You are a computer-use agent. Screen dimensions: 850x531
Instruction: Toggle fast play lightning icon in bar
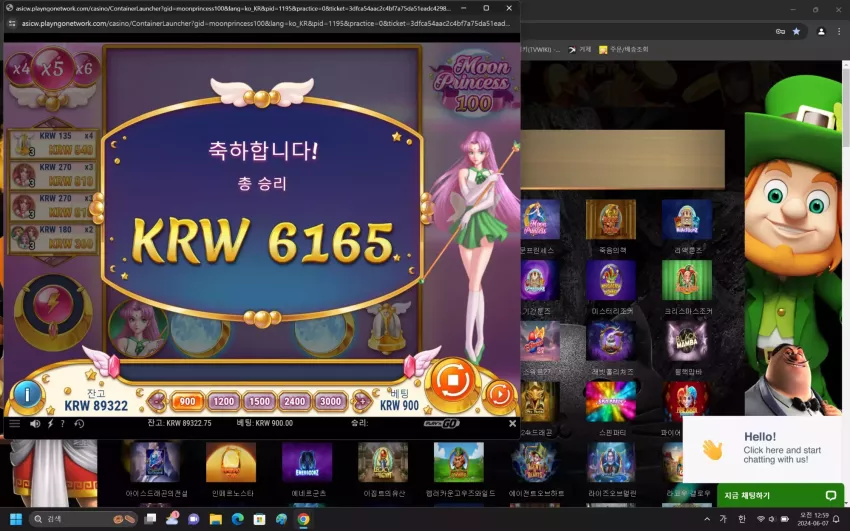point(50,424)
